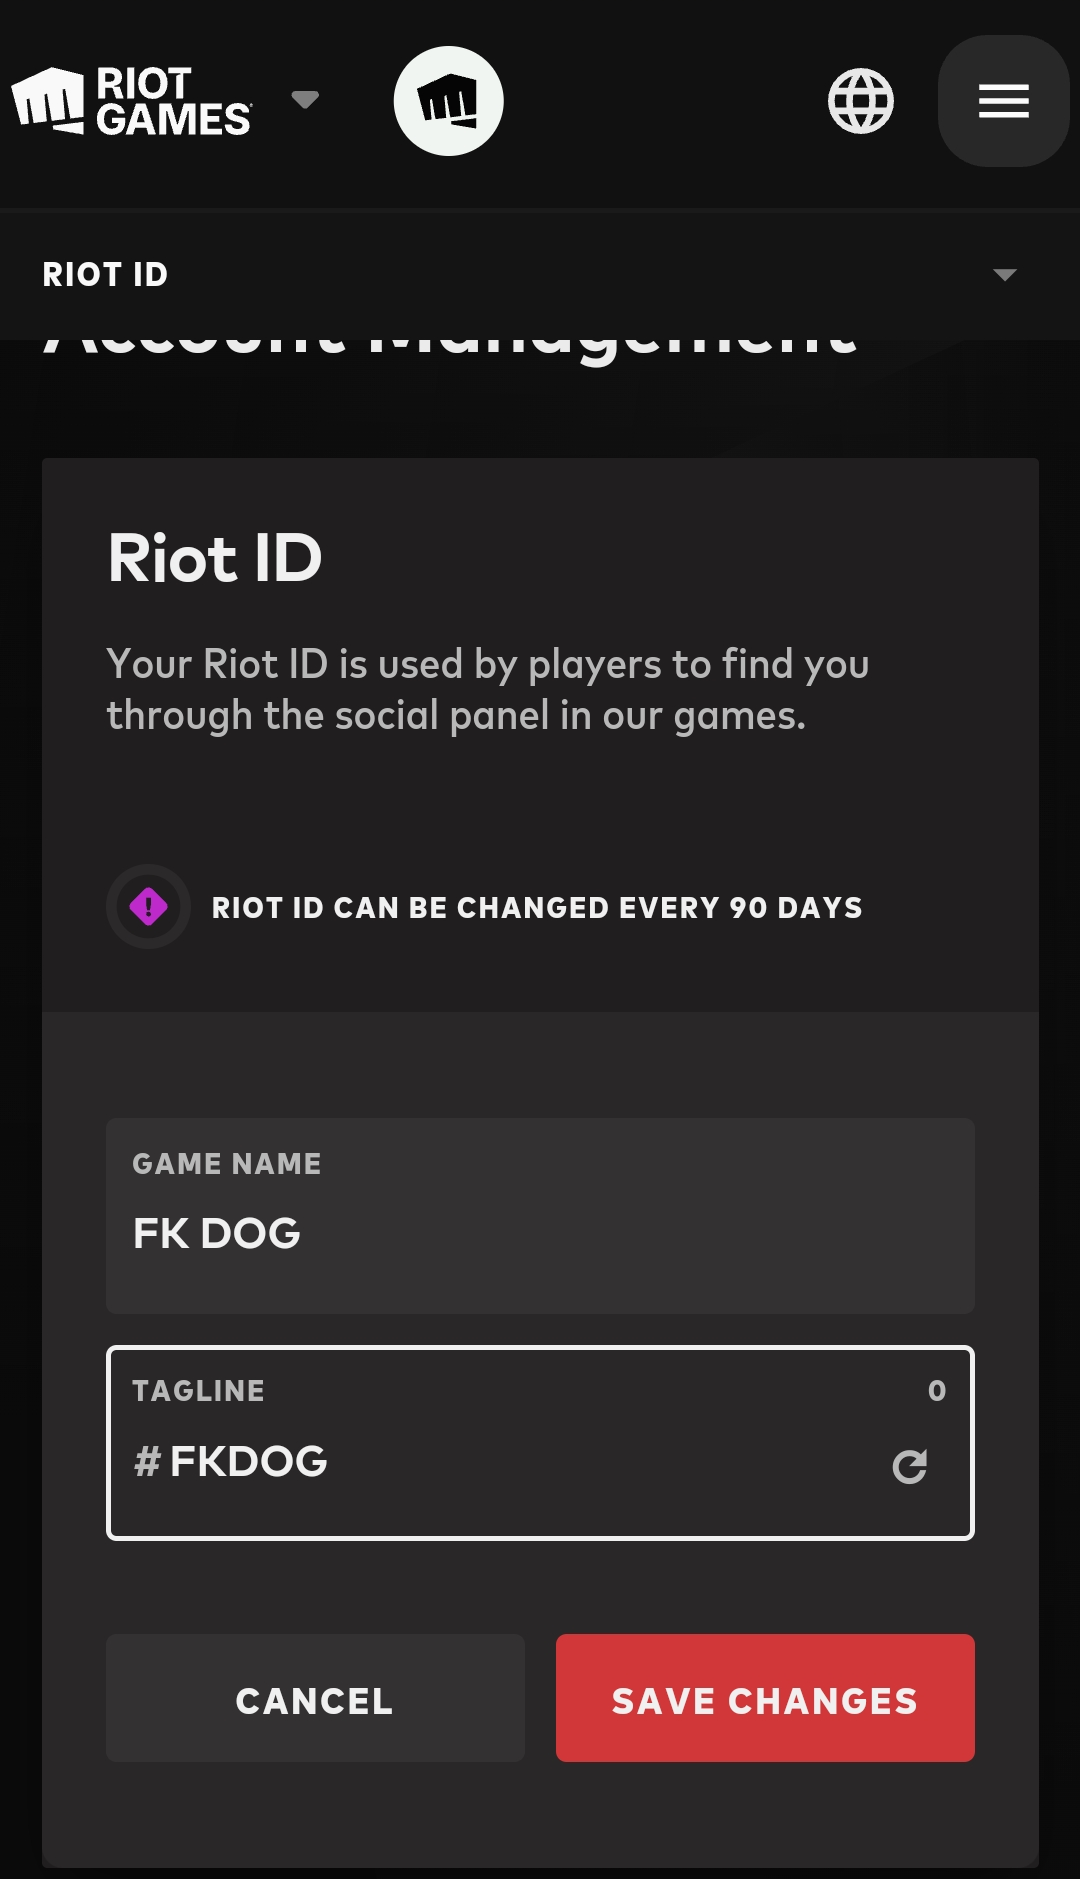
Task: Save changes to Riot ID
Action: (765, 1698)
